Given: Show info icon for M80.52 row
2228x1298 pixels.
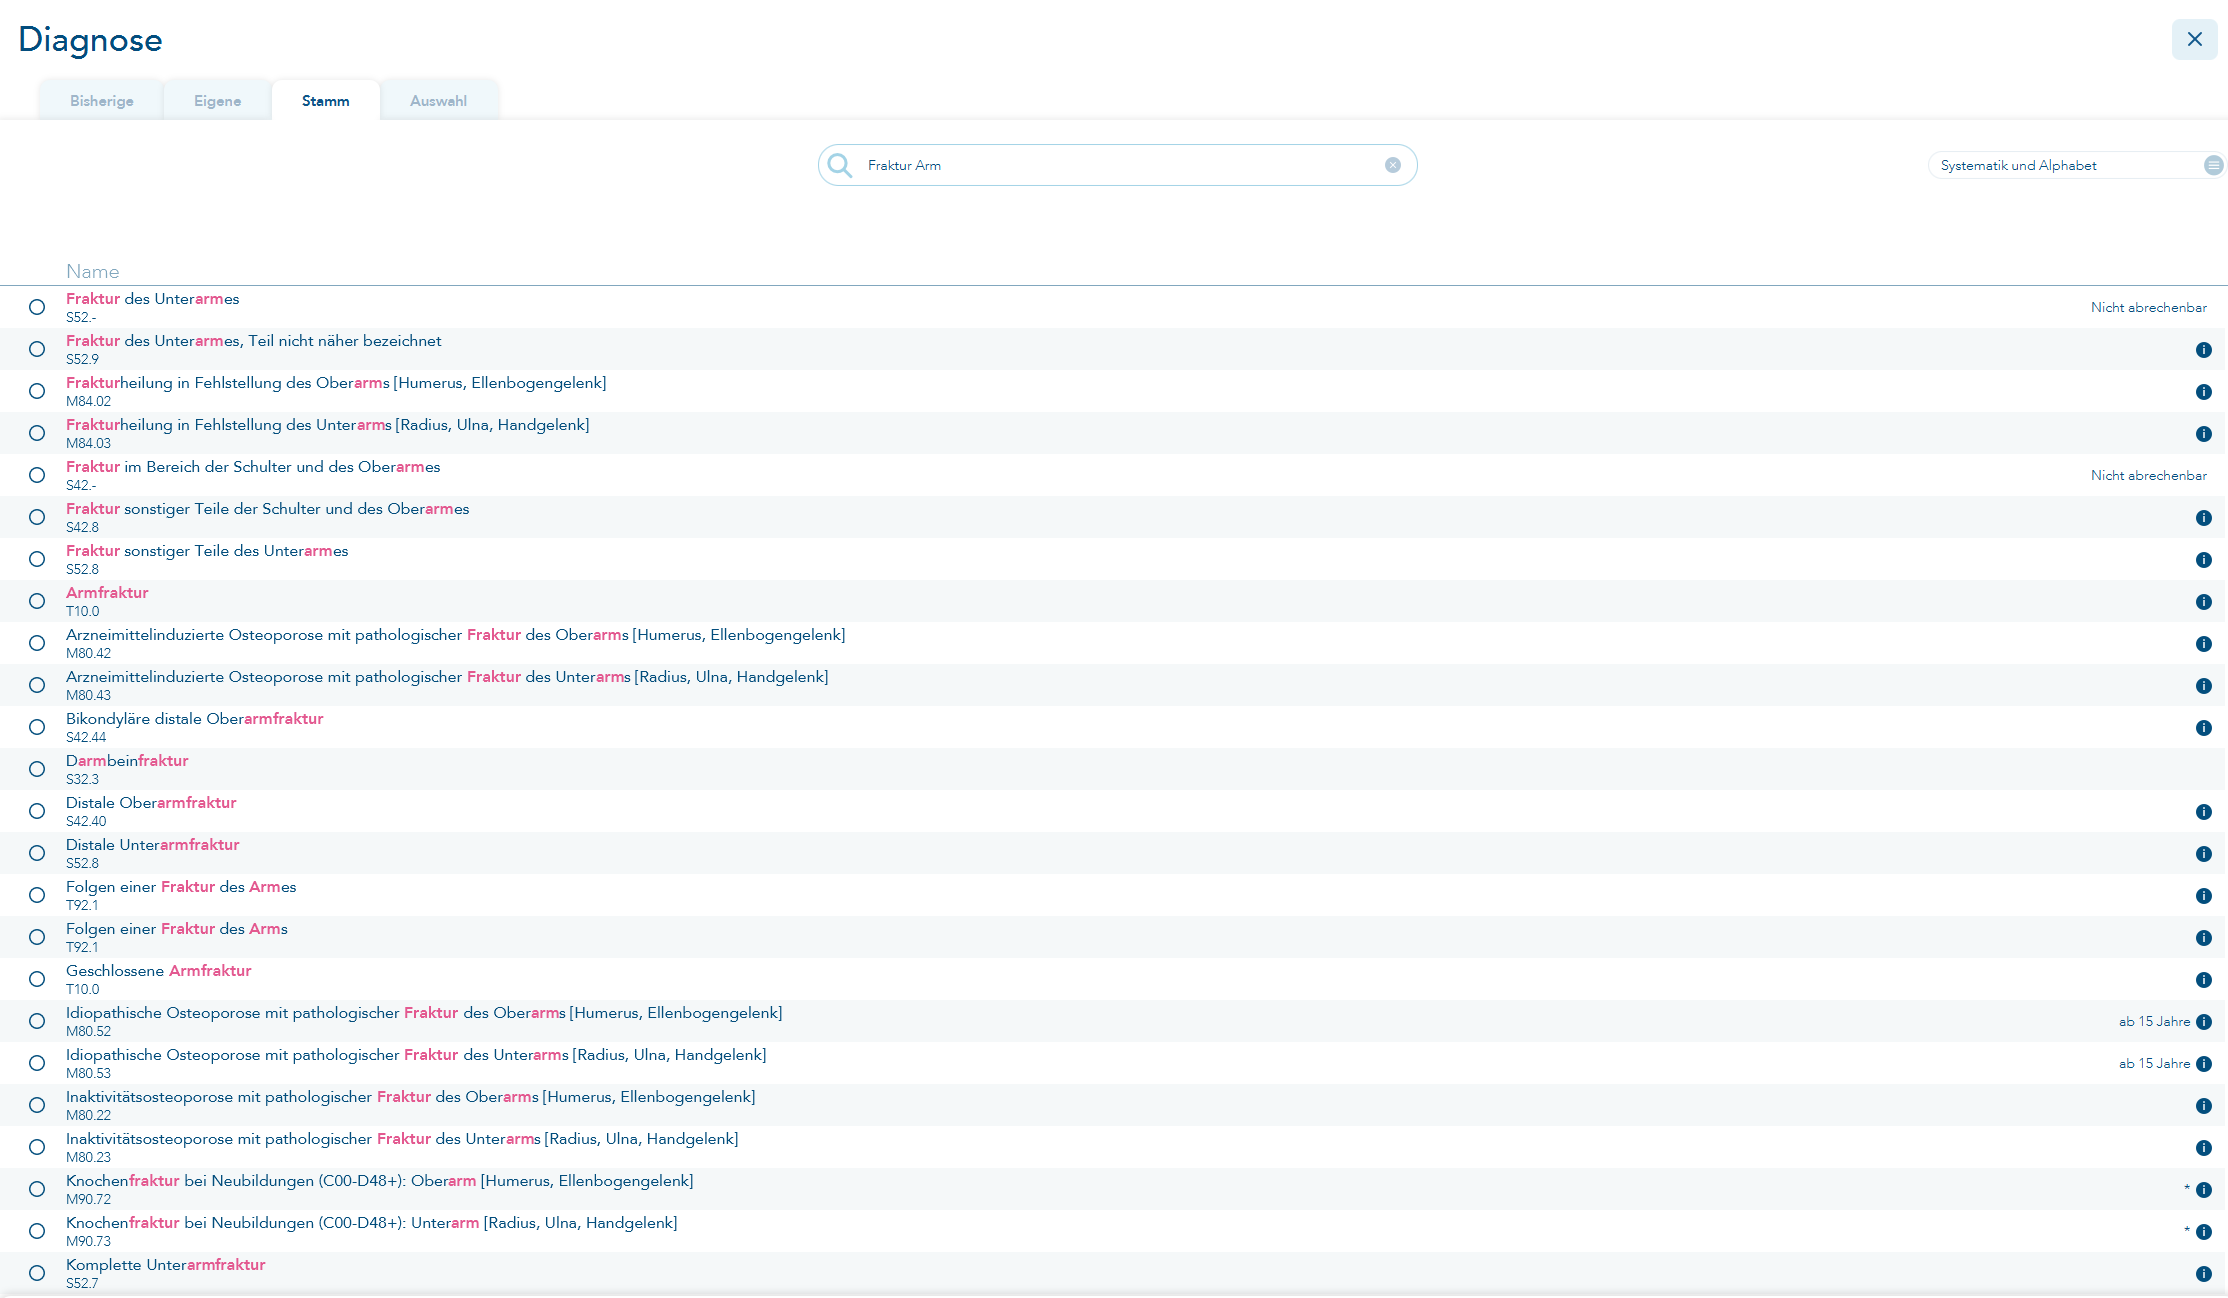Looking at the screenshot, I should [x=2203, y=1022].
